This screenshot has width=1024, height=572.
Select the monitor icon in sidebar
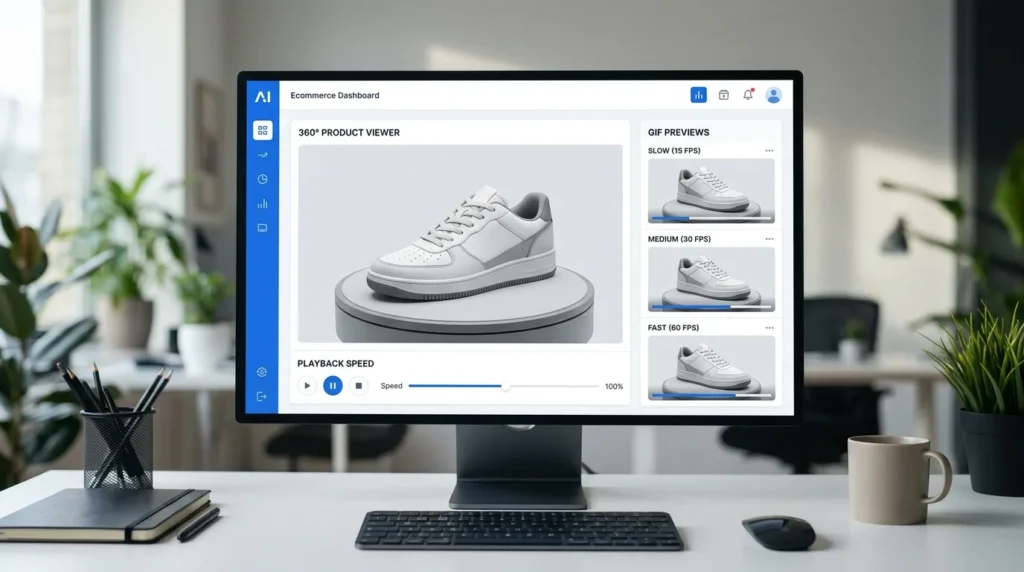click(x=263, y=228)
